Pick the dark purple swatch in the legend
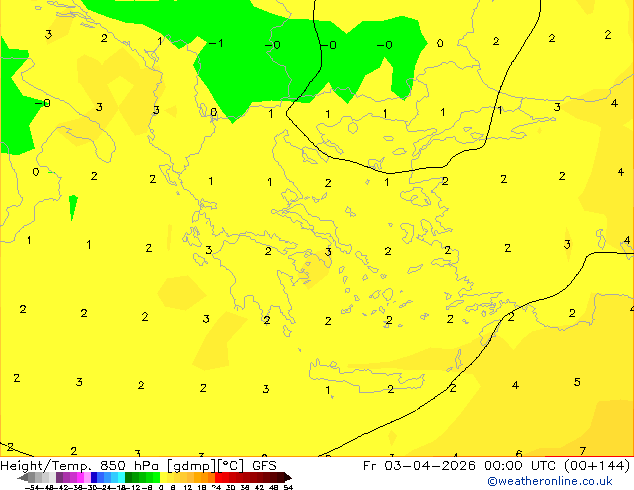634x490 pixels. [59, 477]
